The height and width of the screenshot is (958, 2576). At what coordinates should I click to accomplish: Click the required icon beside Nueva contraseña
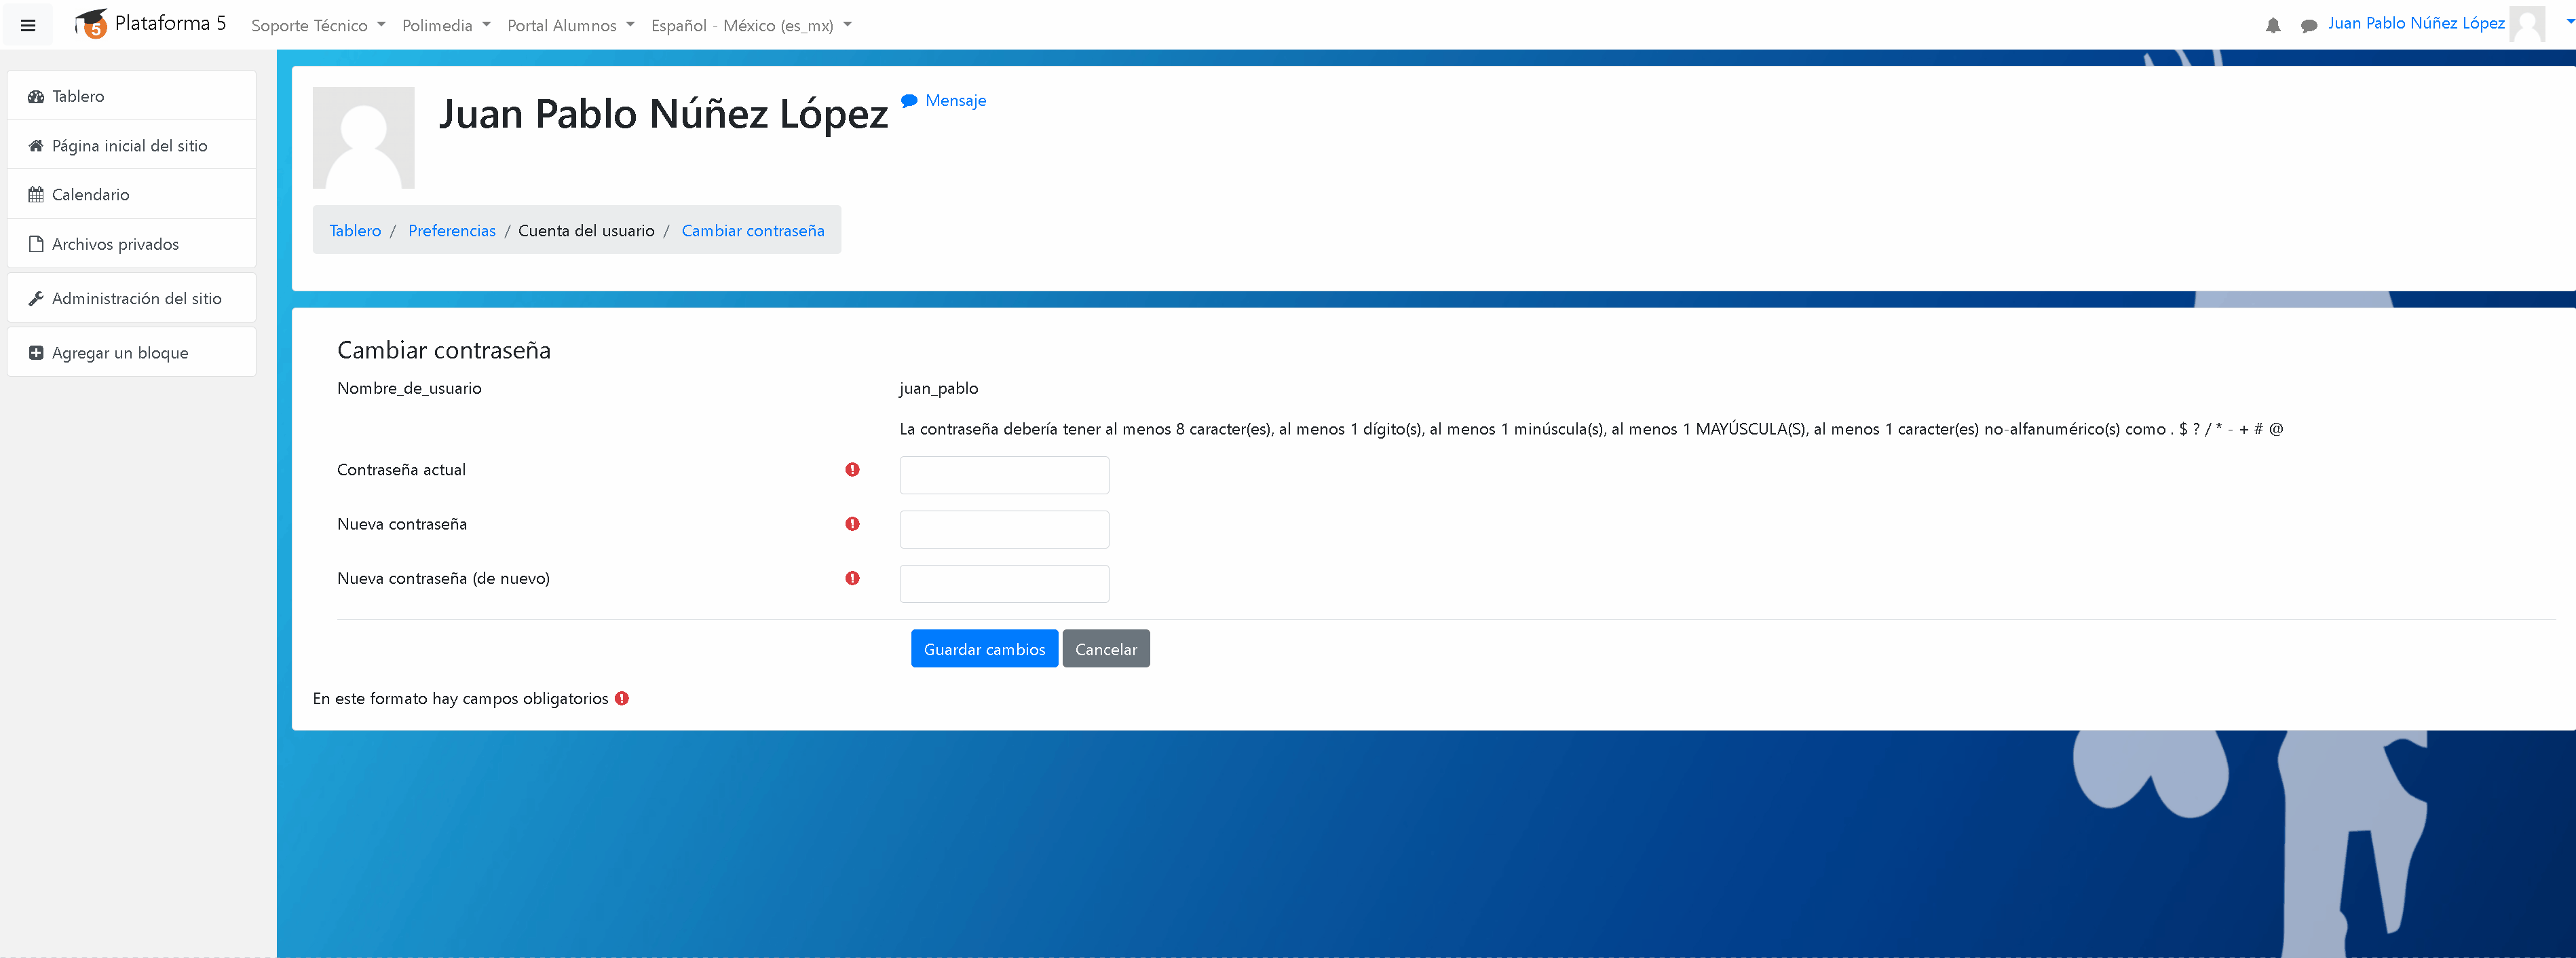852,524
